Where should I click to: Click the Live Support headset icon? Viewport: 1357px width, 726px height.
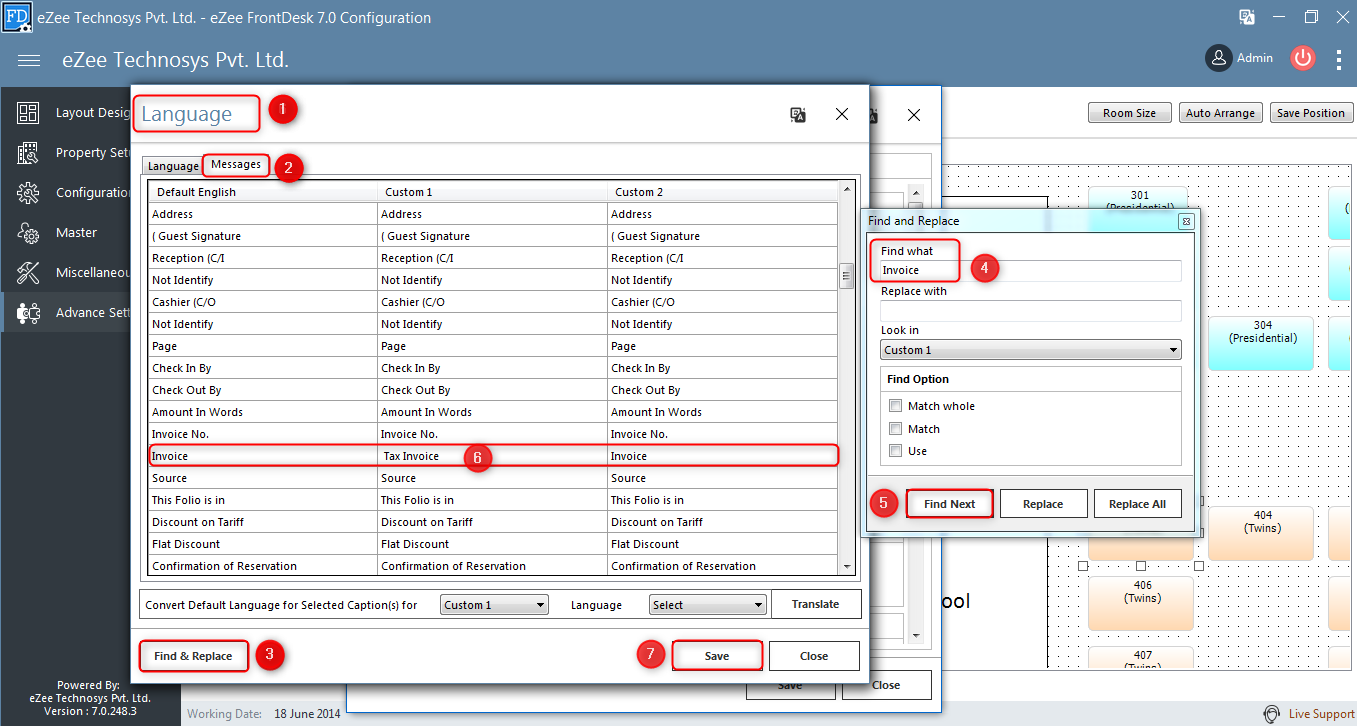point(1271,714)
